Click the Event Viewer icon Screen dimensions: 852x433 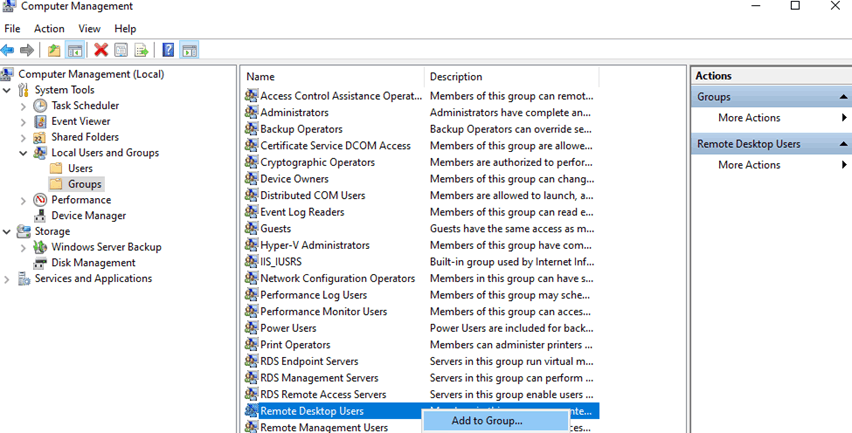(40, 121)
